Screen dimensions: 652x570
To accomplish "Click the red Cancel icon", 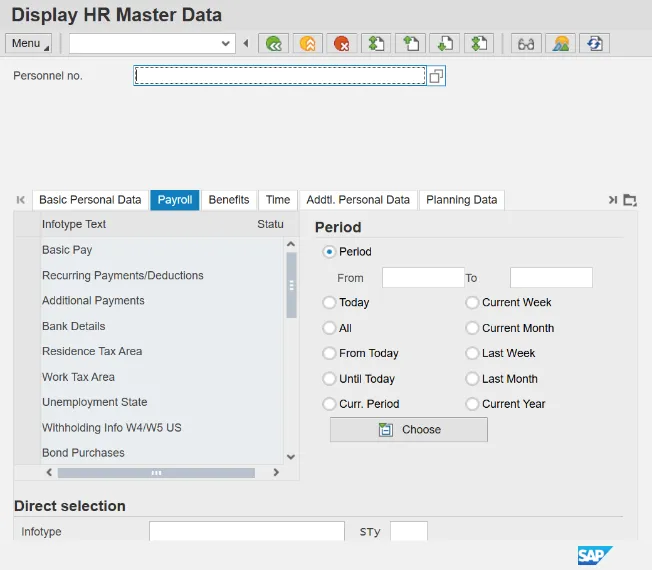I will point(341,43).
